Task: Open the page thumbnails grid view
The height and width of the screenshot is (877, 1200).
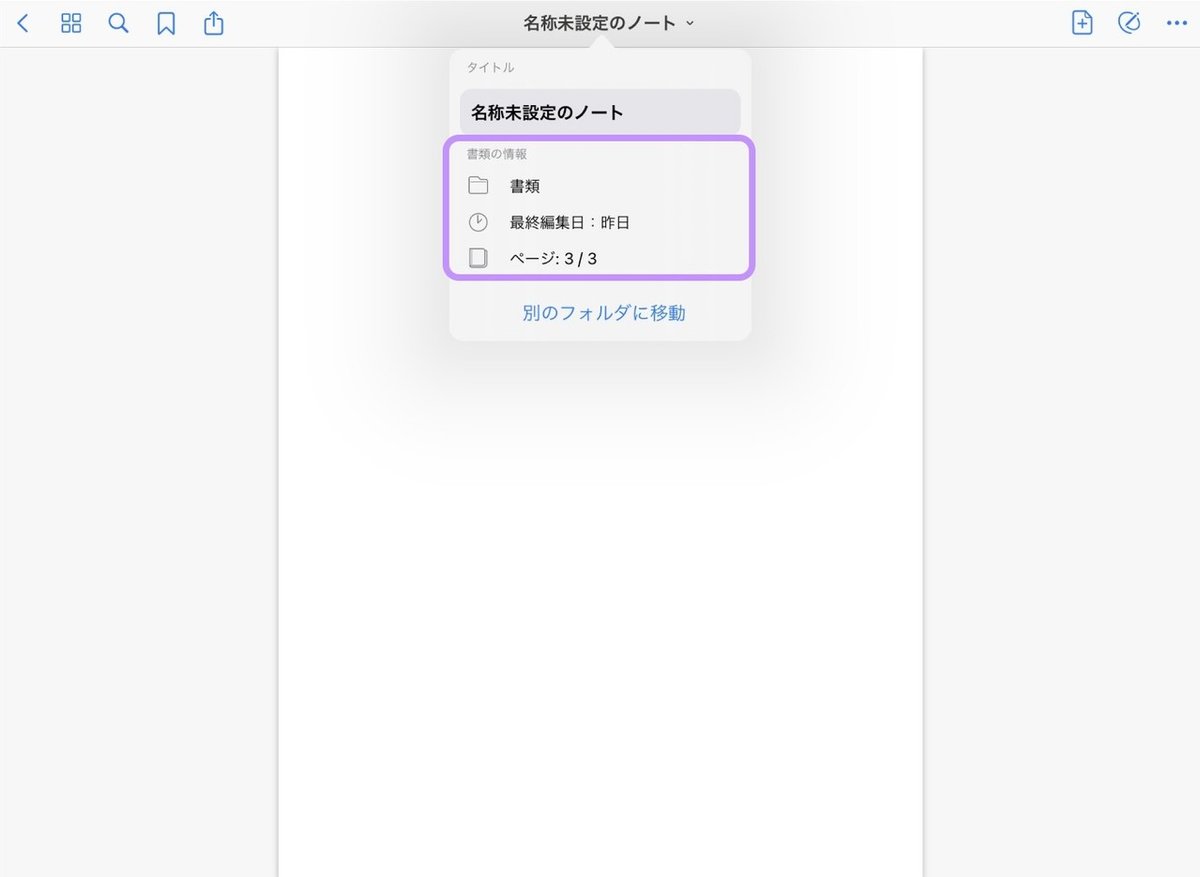Action: tap(70, 22)
